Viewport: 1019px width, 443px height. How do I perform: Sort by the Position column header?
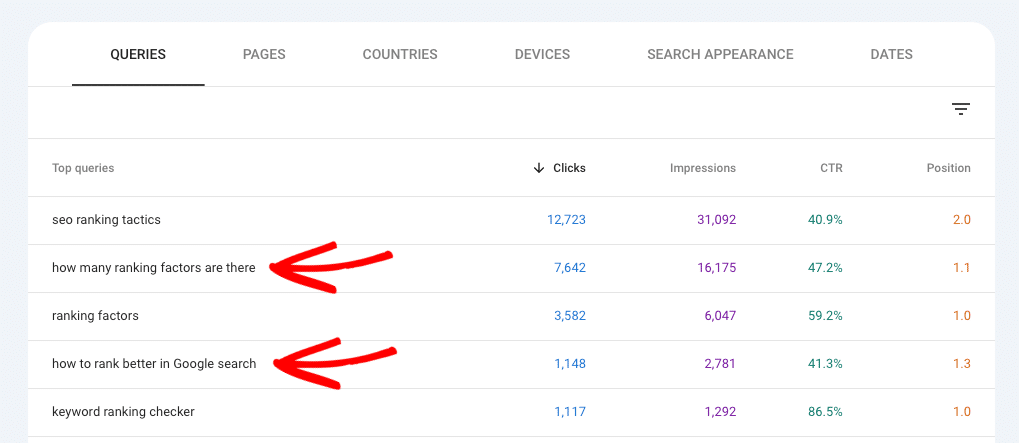[x=948, y=168]
